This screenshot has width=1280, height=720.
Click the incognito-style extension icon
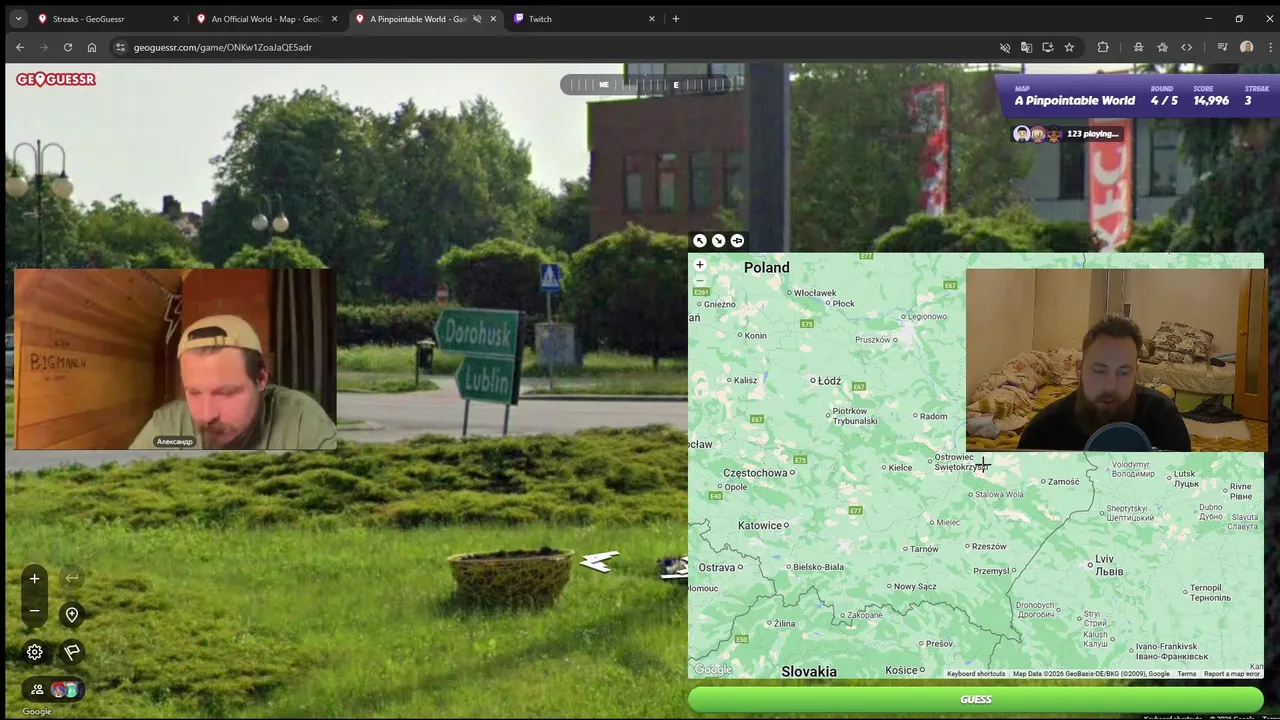coord(1138,47)
